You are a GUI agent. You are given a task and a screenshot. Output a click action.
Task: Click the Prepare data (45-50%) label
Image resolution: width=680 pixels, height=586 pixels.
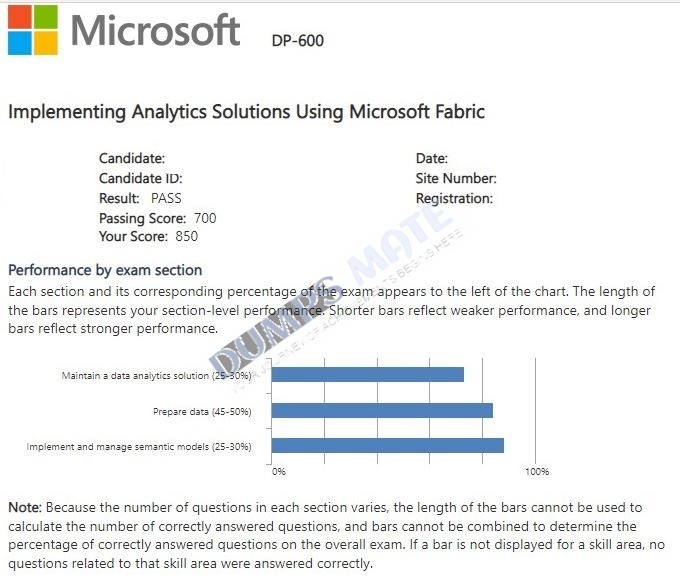coord(202,412)
